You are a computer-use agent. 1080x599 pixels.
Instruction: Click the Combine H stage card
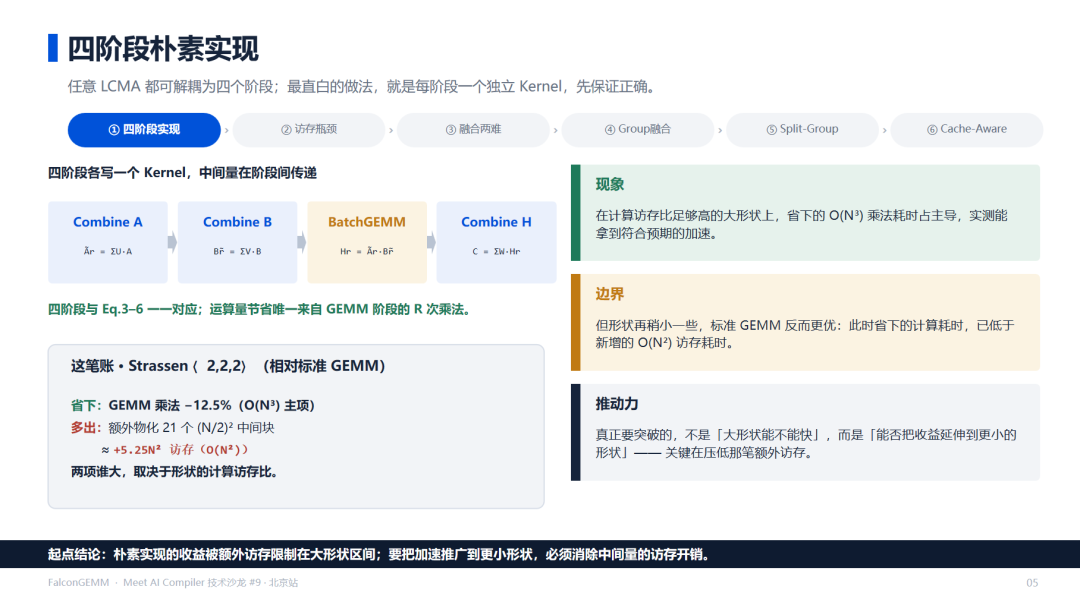(x=497, y=242)
